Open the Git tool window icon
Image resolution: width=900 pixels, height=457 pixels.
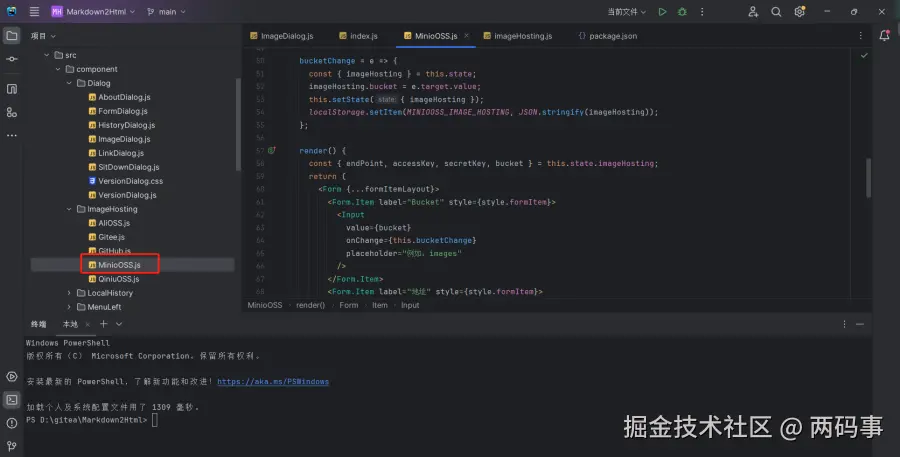coord(11,446)
